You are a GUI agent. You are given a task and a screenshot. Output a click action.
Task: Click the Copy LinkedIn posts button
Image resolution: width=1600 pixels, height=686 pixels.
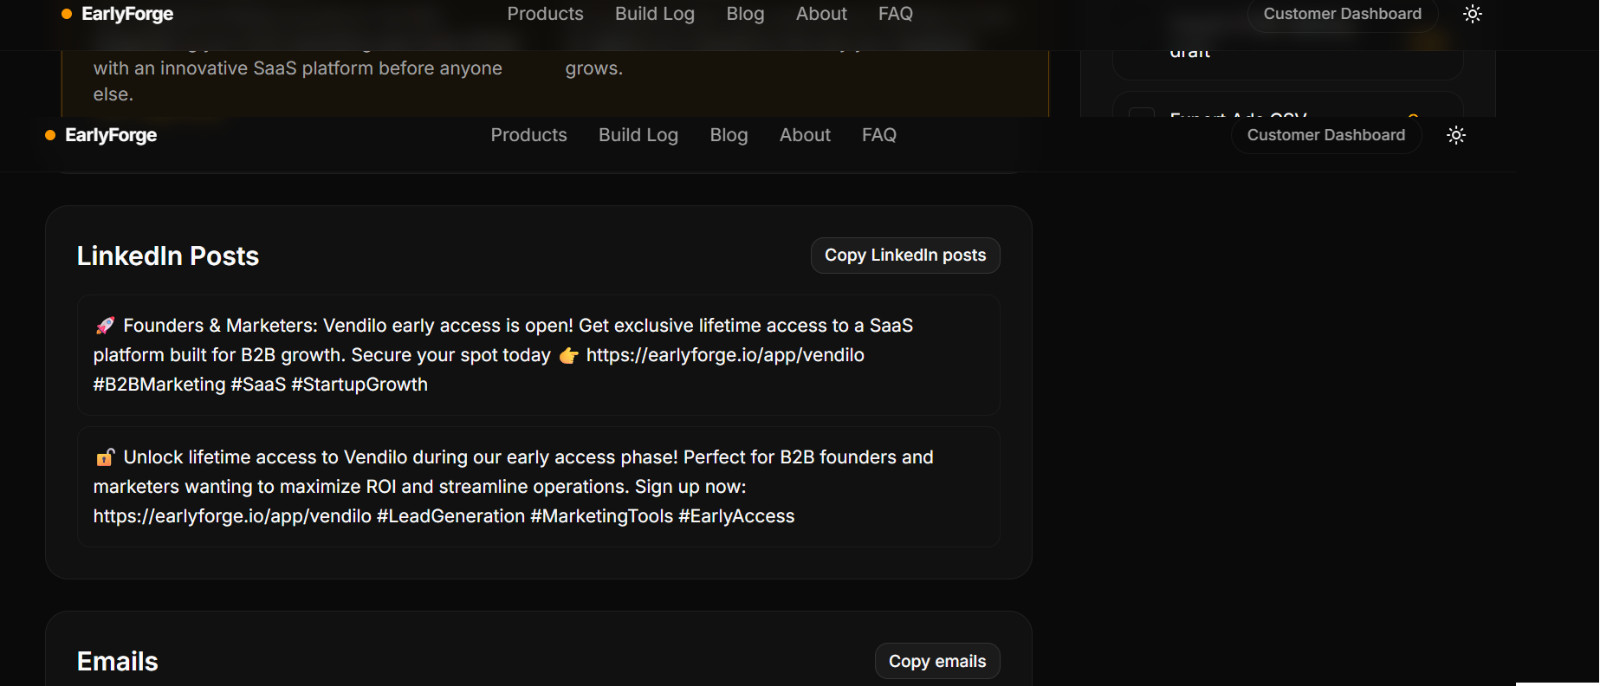[905, 255]
